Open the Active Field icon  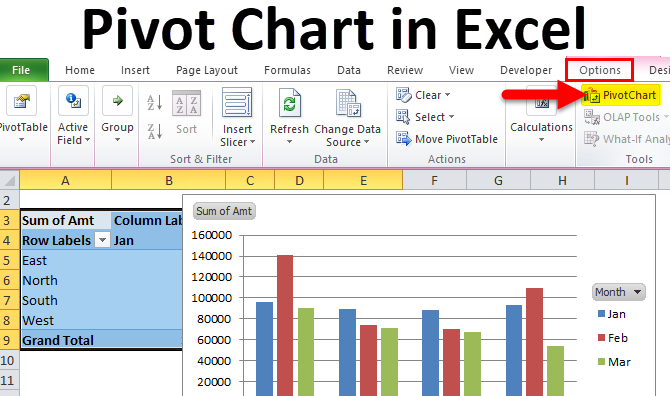73,101
